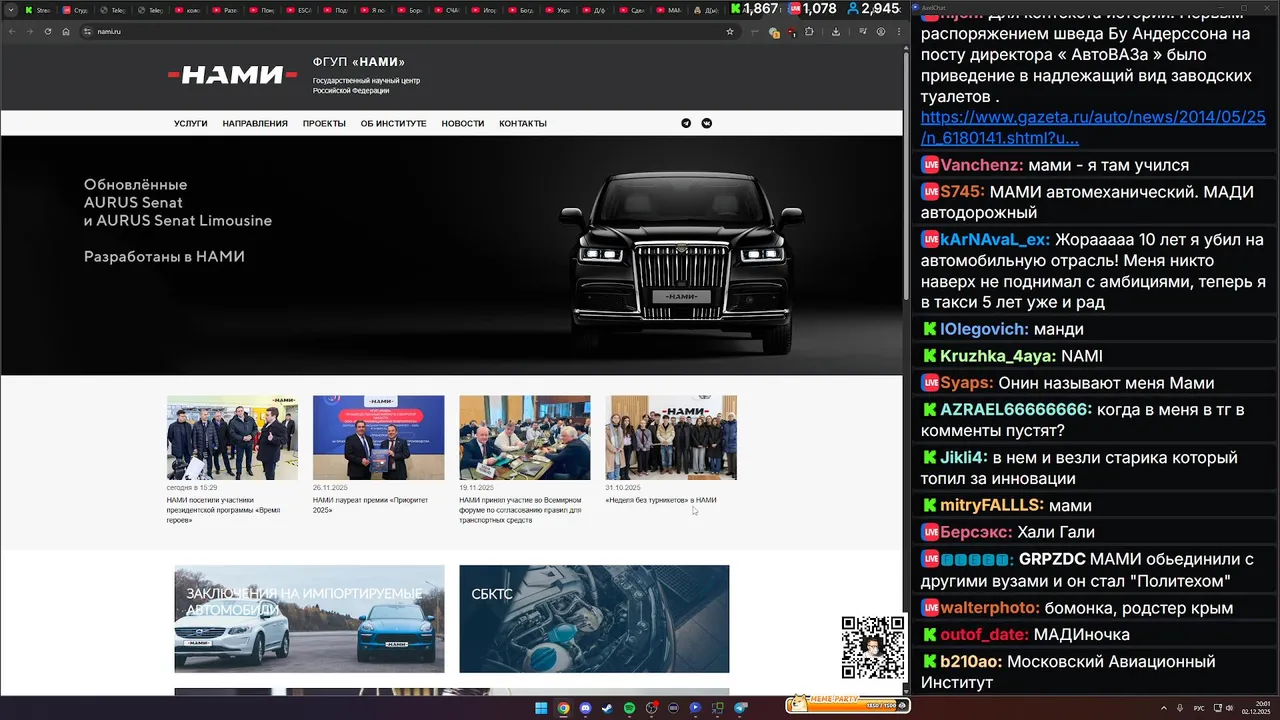The height and width of the screenshot is (720, 1280).
Task: Click chat username AZRAEL66666666
Action: pos(1014,410)
